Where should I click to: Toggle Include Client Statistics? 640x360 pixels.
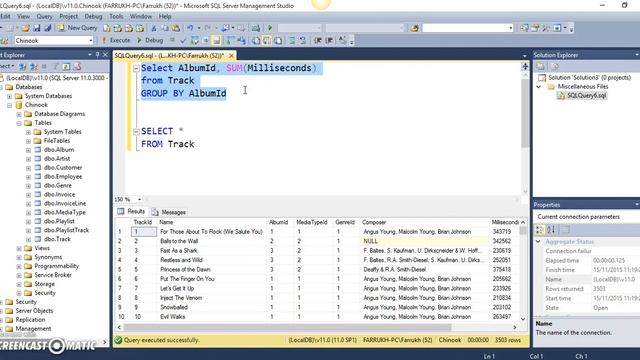pos(241,40)
